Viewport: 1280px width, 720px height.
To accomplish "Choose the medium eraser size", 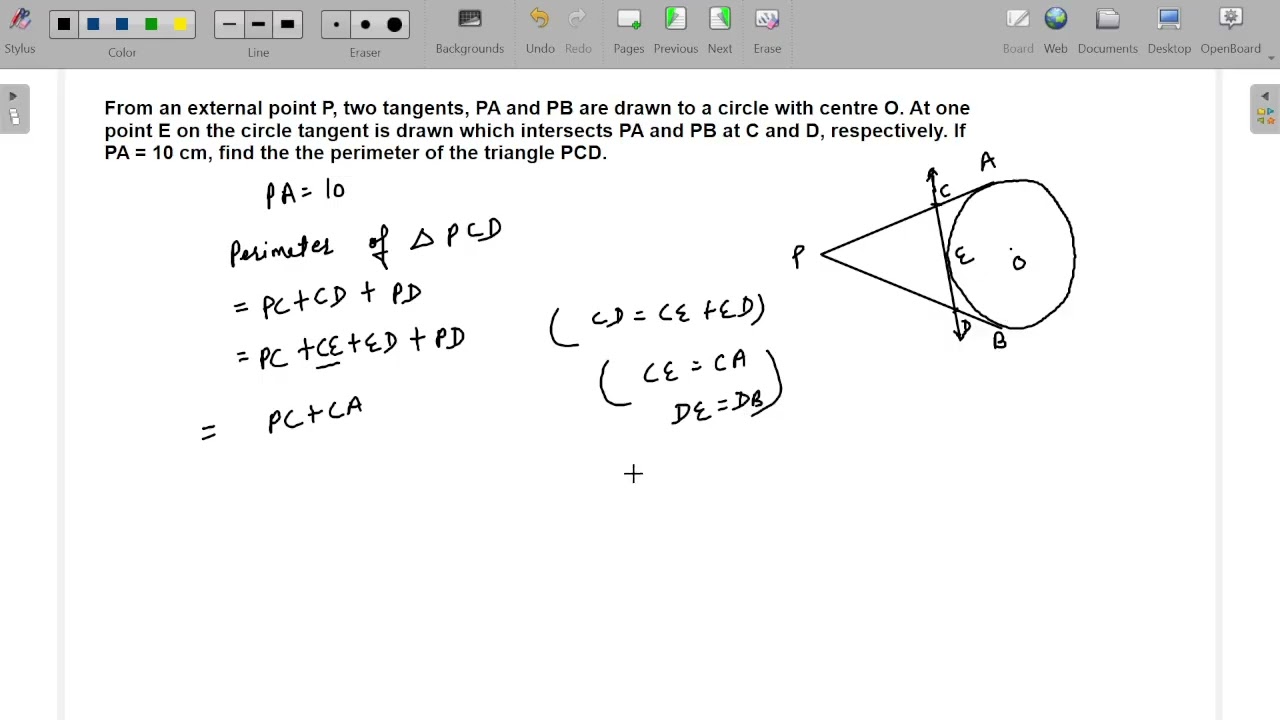I will pyautogui.click(x=365, y=24).
